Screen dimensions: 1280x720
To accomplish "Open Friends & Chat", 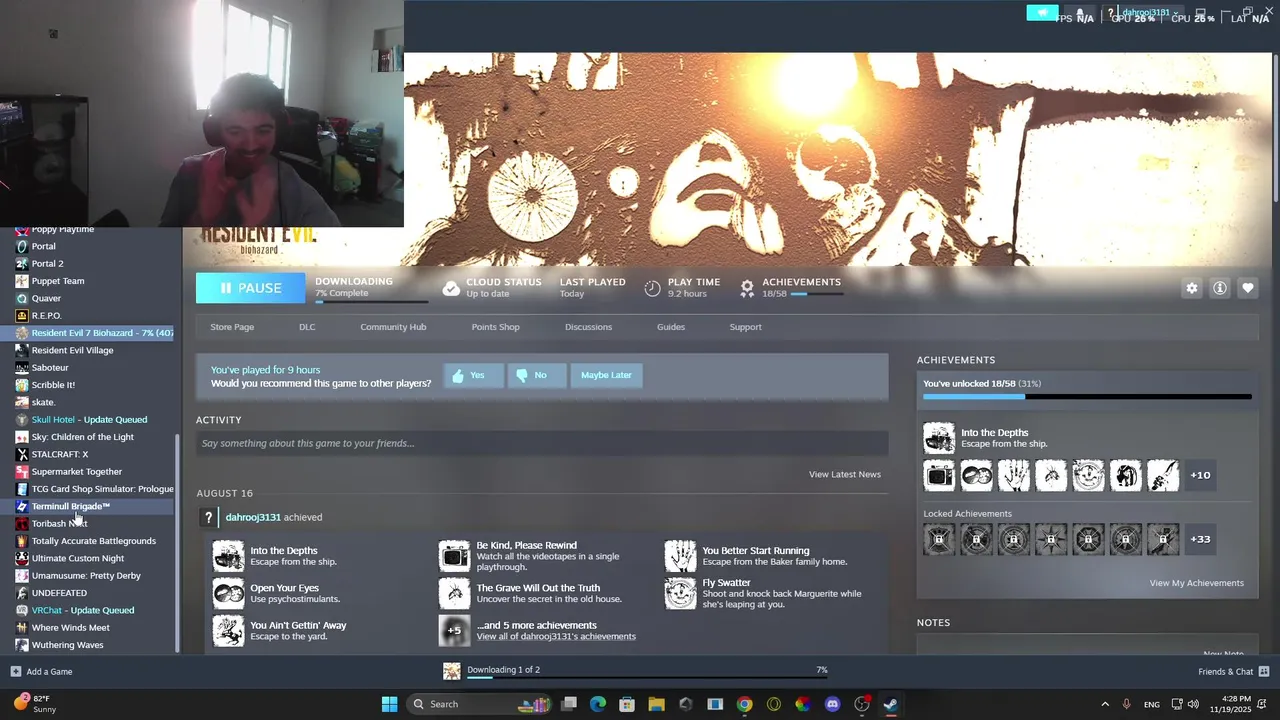I will 1234,672.
